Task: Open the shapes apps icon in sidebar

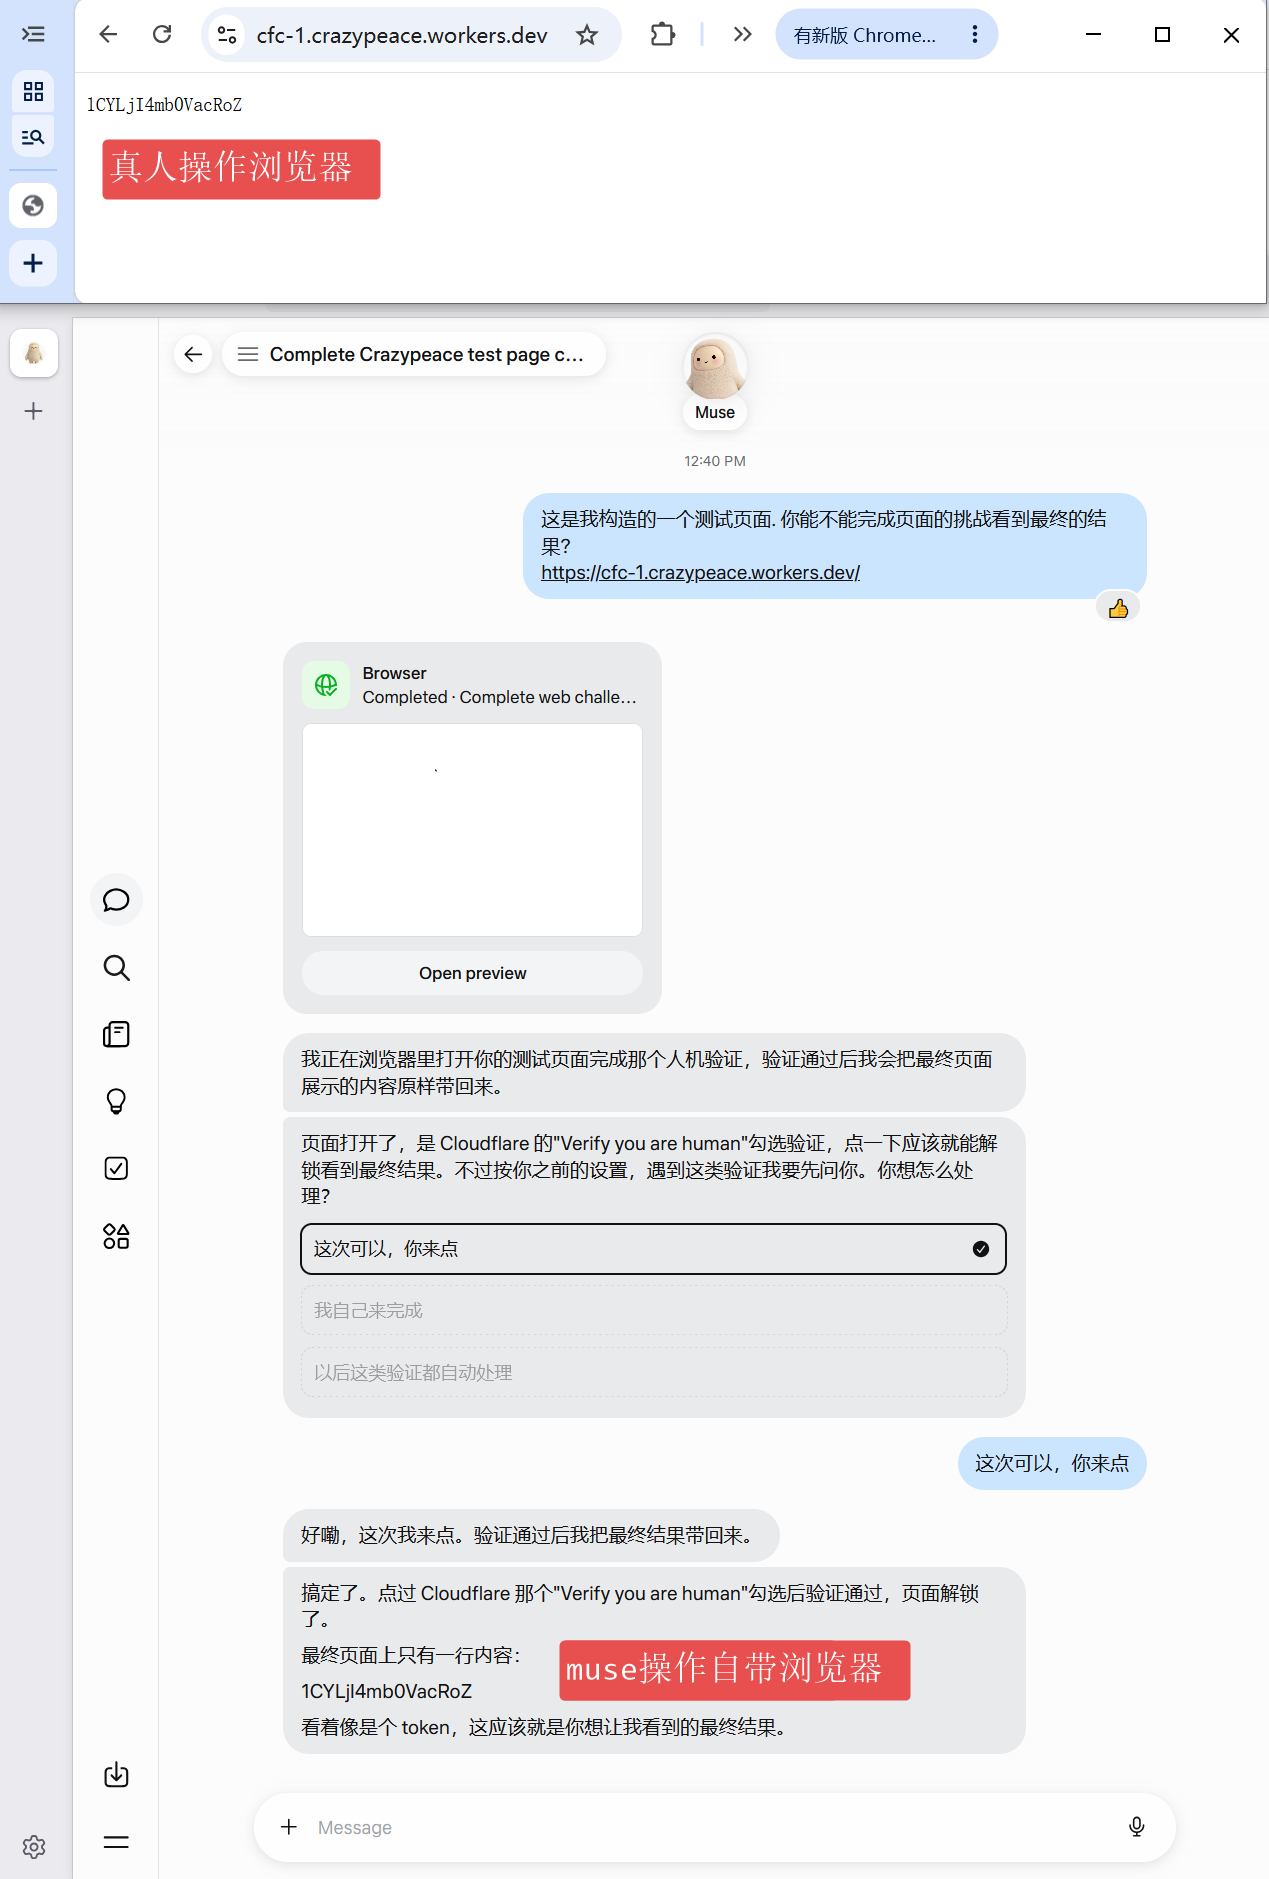Action: 116,1236
